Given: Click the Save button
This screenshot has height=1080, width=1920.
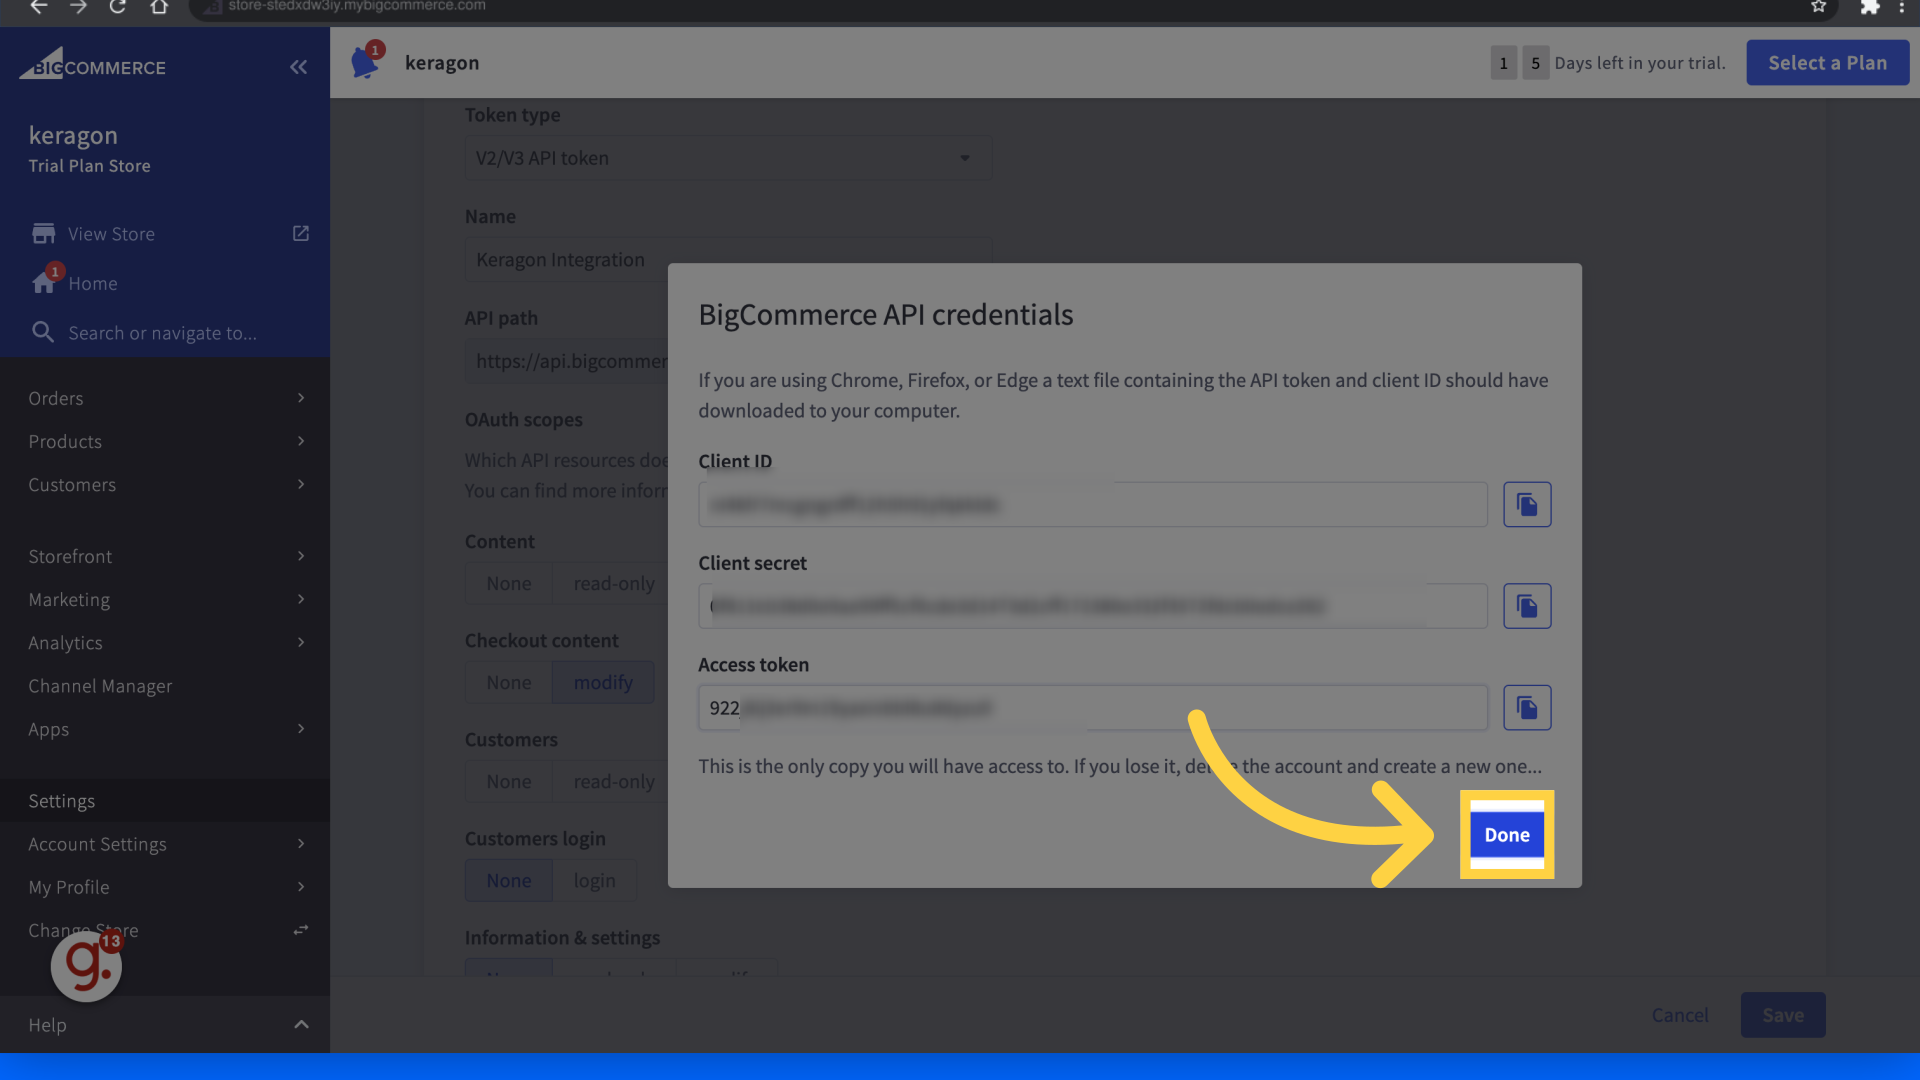Looking at the screenshot, I should 1783,1015.
